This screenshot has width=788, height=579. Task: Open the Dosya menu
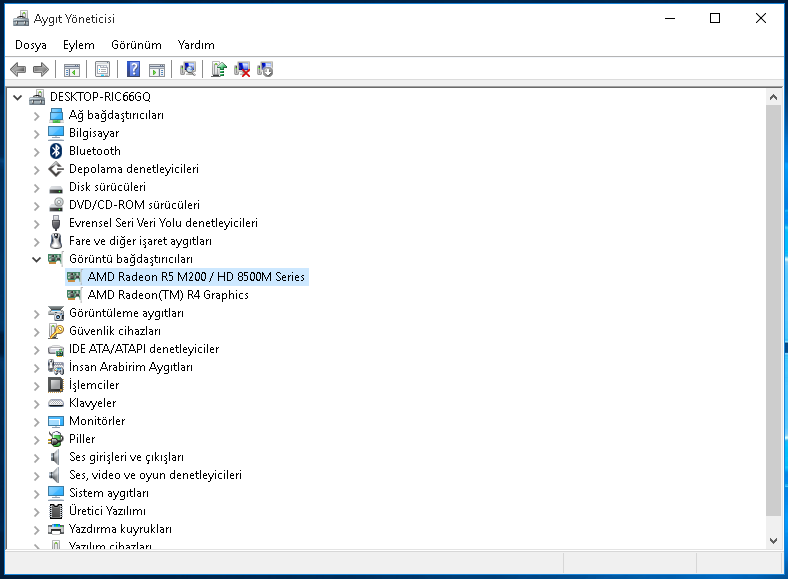click(x=31, y=45)
